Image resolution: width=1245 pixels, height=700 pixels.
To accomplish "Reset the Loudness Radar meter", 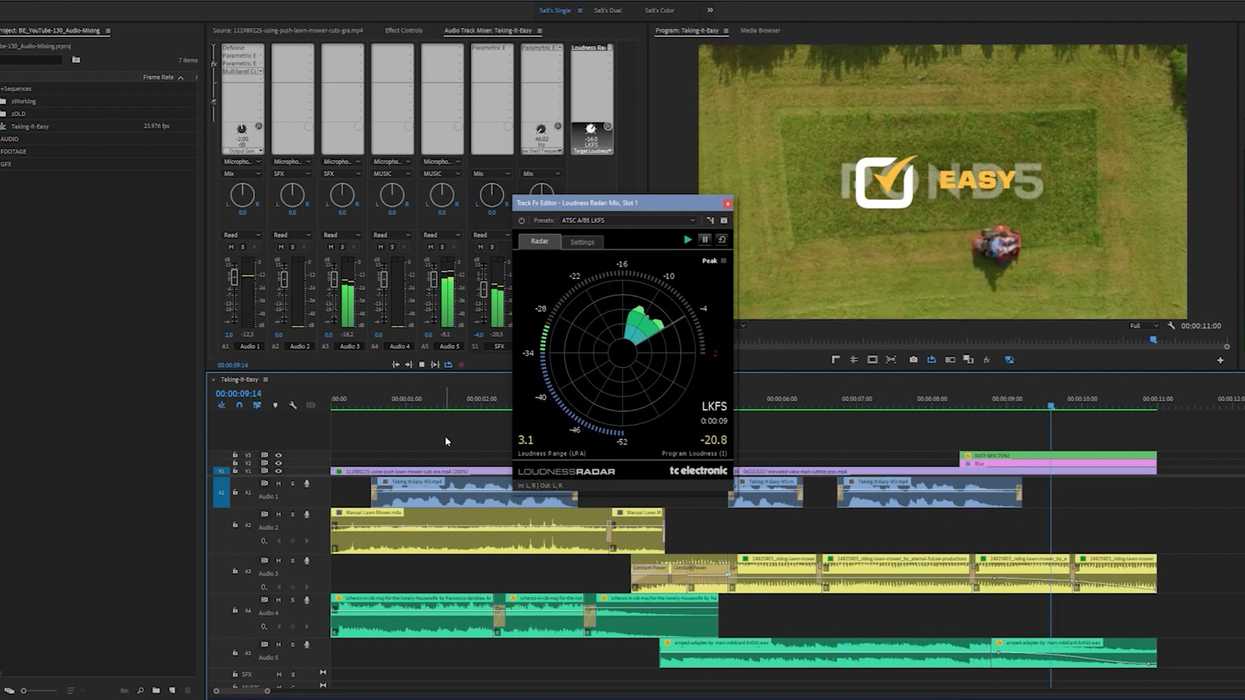I will pyautogui.click(x=722, y=240).
